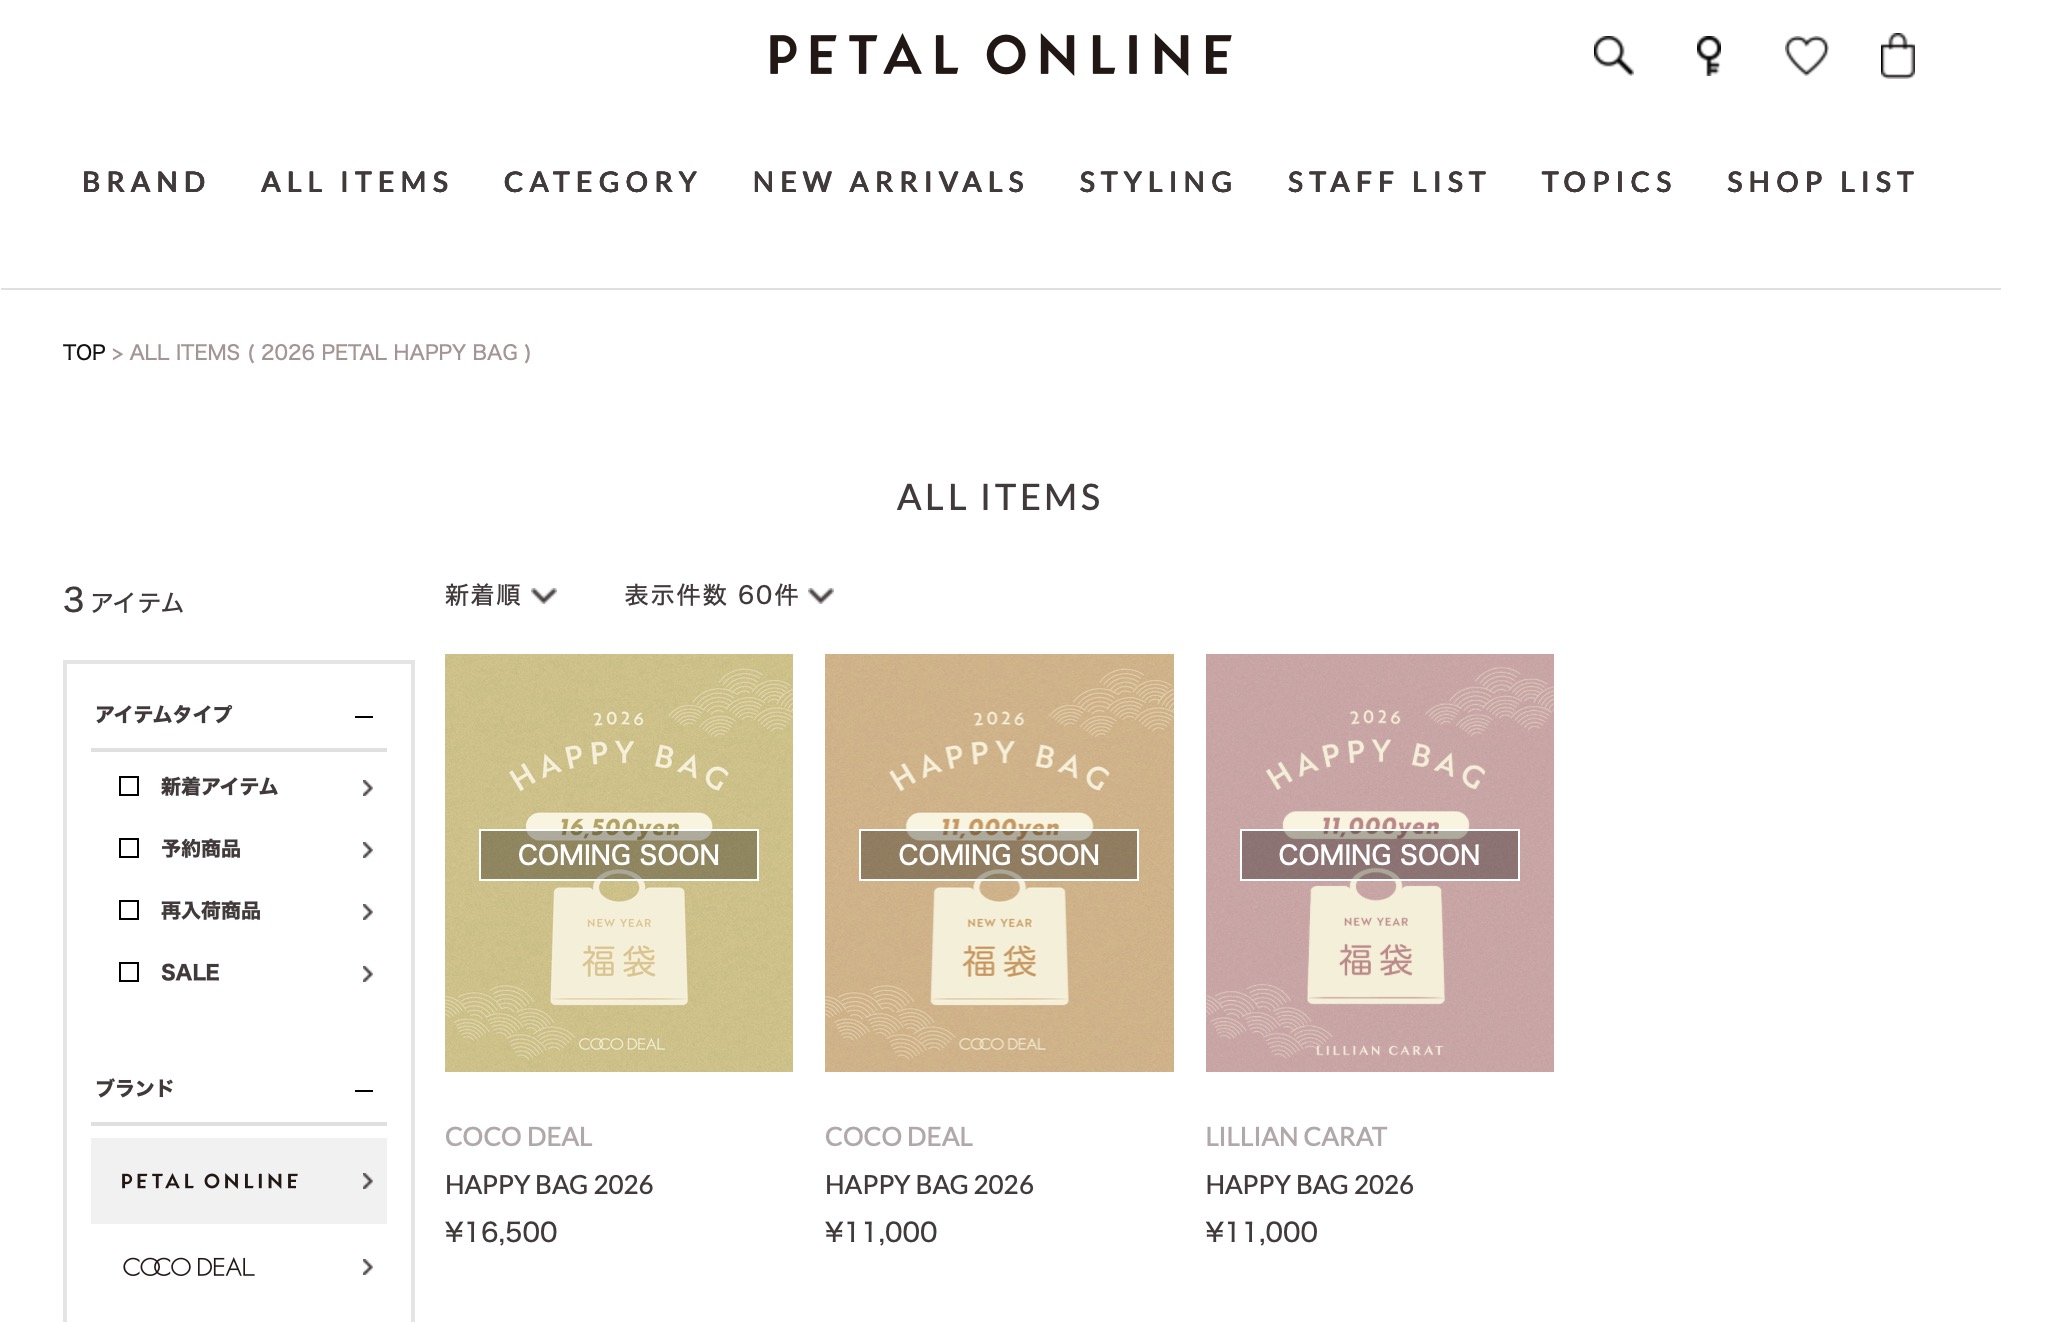The image size is (2072, 1322).
Task: Open the LILLIAN CARAT HAPPY BAG 2026 link
Action: 1309,1185
